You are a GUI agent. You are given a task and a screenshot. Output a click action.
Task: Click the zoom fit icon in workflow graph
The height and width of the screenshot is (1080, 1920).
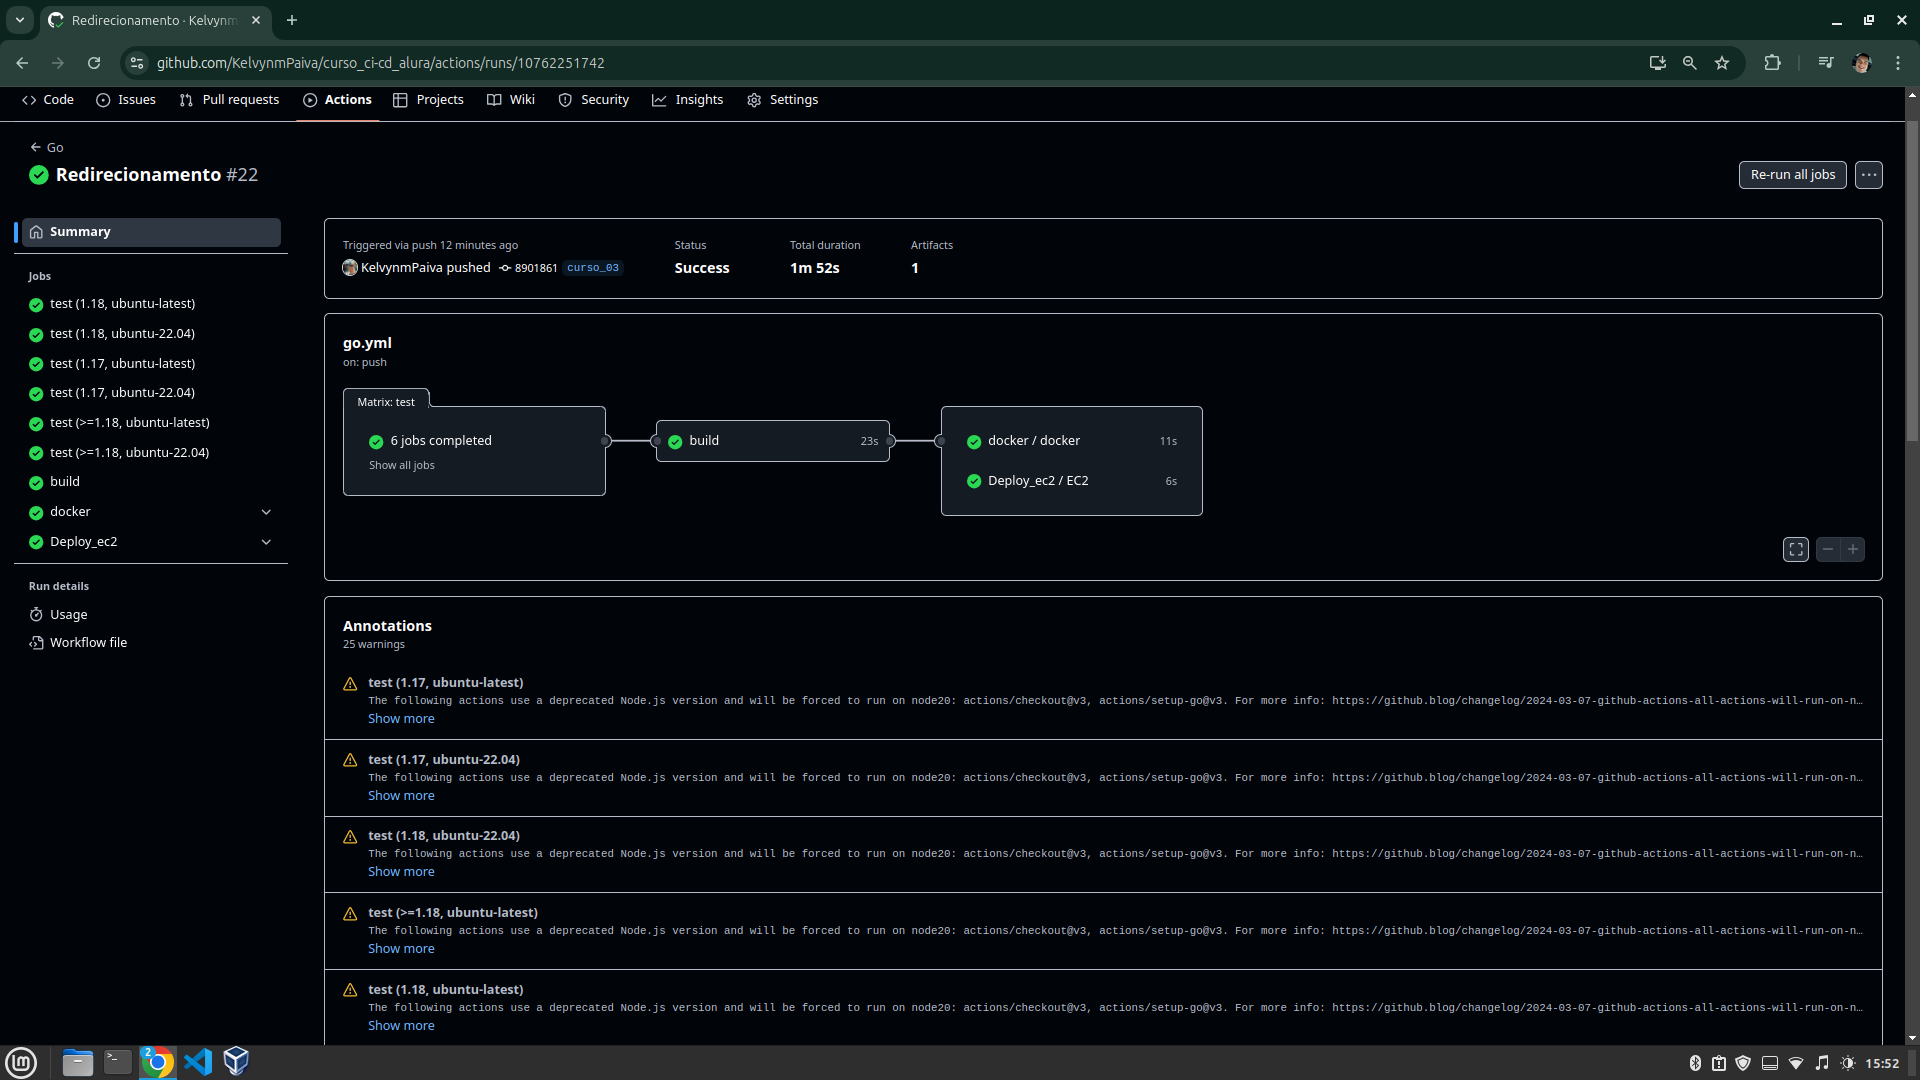(x=1796, y=550)
